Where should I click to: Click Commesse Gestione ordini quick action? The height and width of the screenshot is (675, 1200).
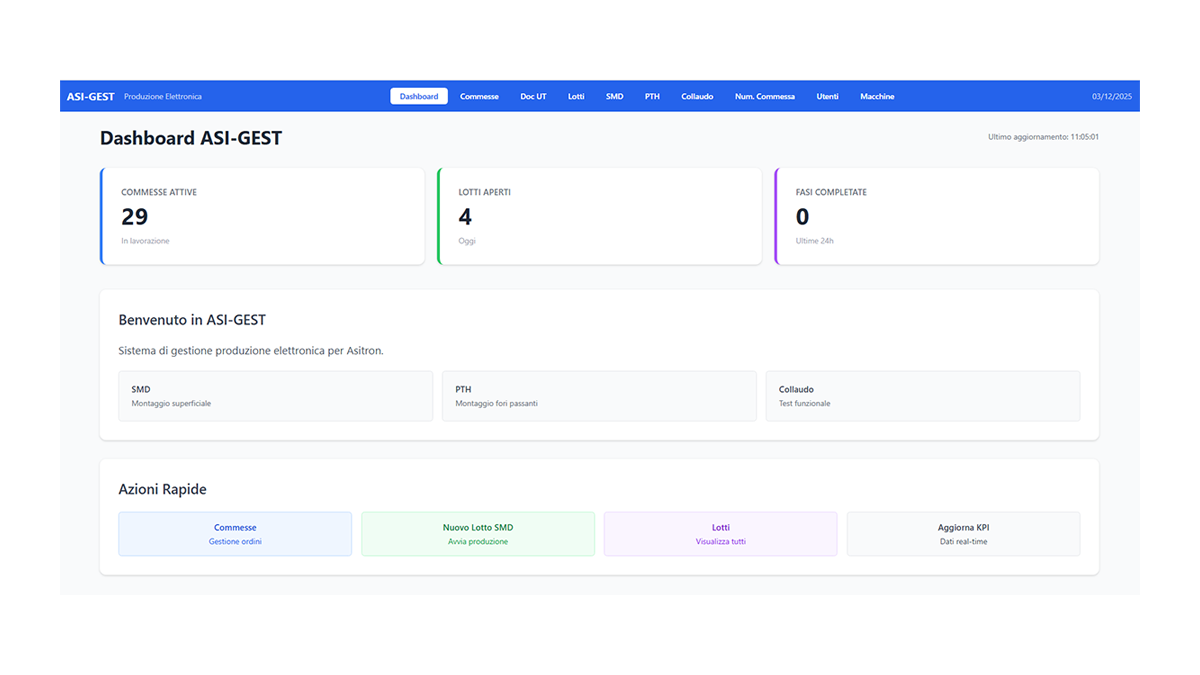click(x=235, y=534)
